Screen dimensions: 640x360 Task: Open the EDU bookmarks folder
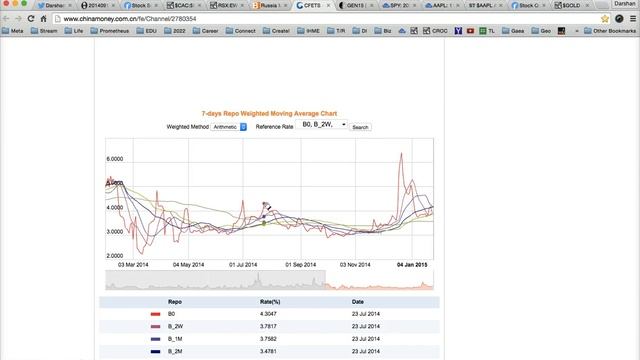(x=147, y=31)
